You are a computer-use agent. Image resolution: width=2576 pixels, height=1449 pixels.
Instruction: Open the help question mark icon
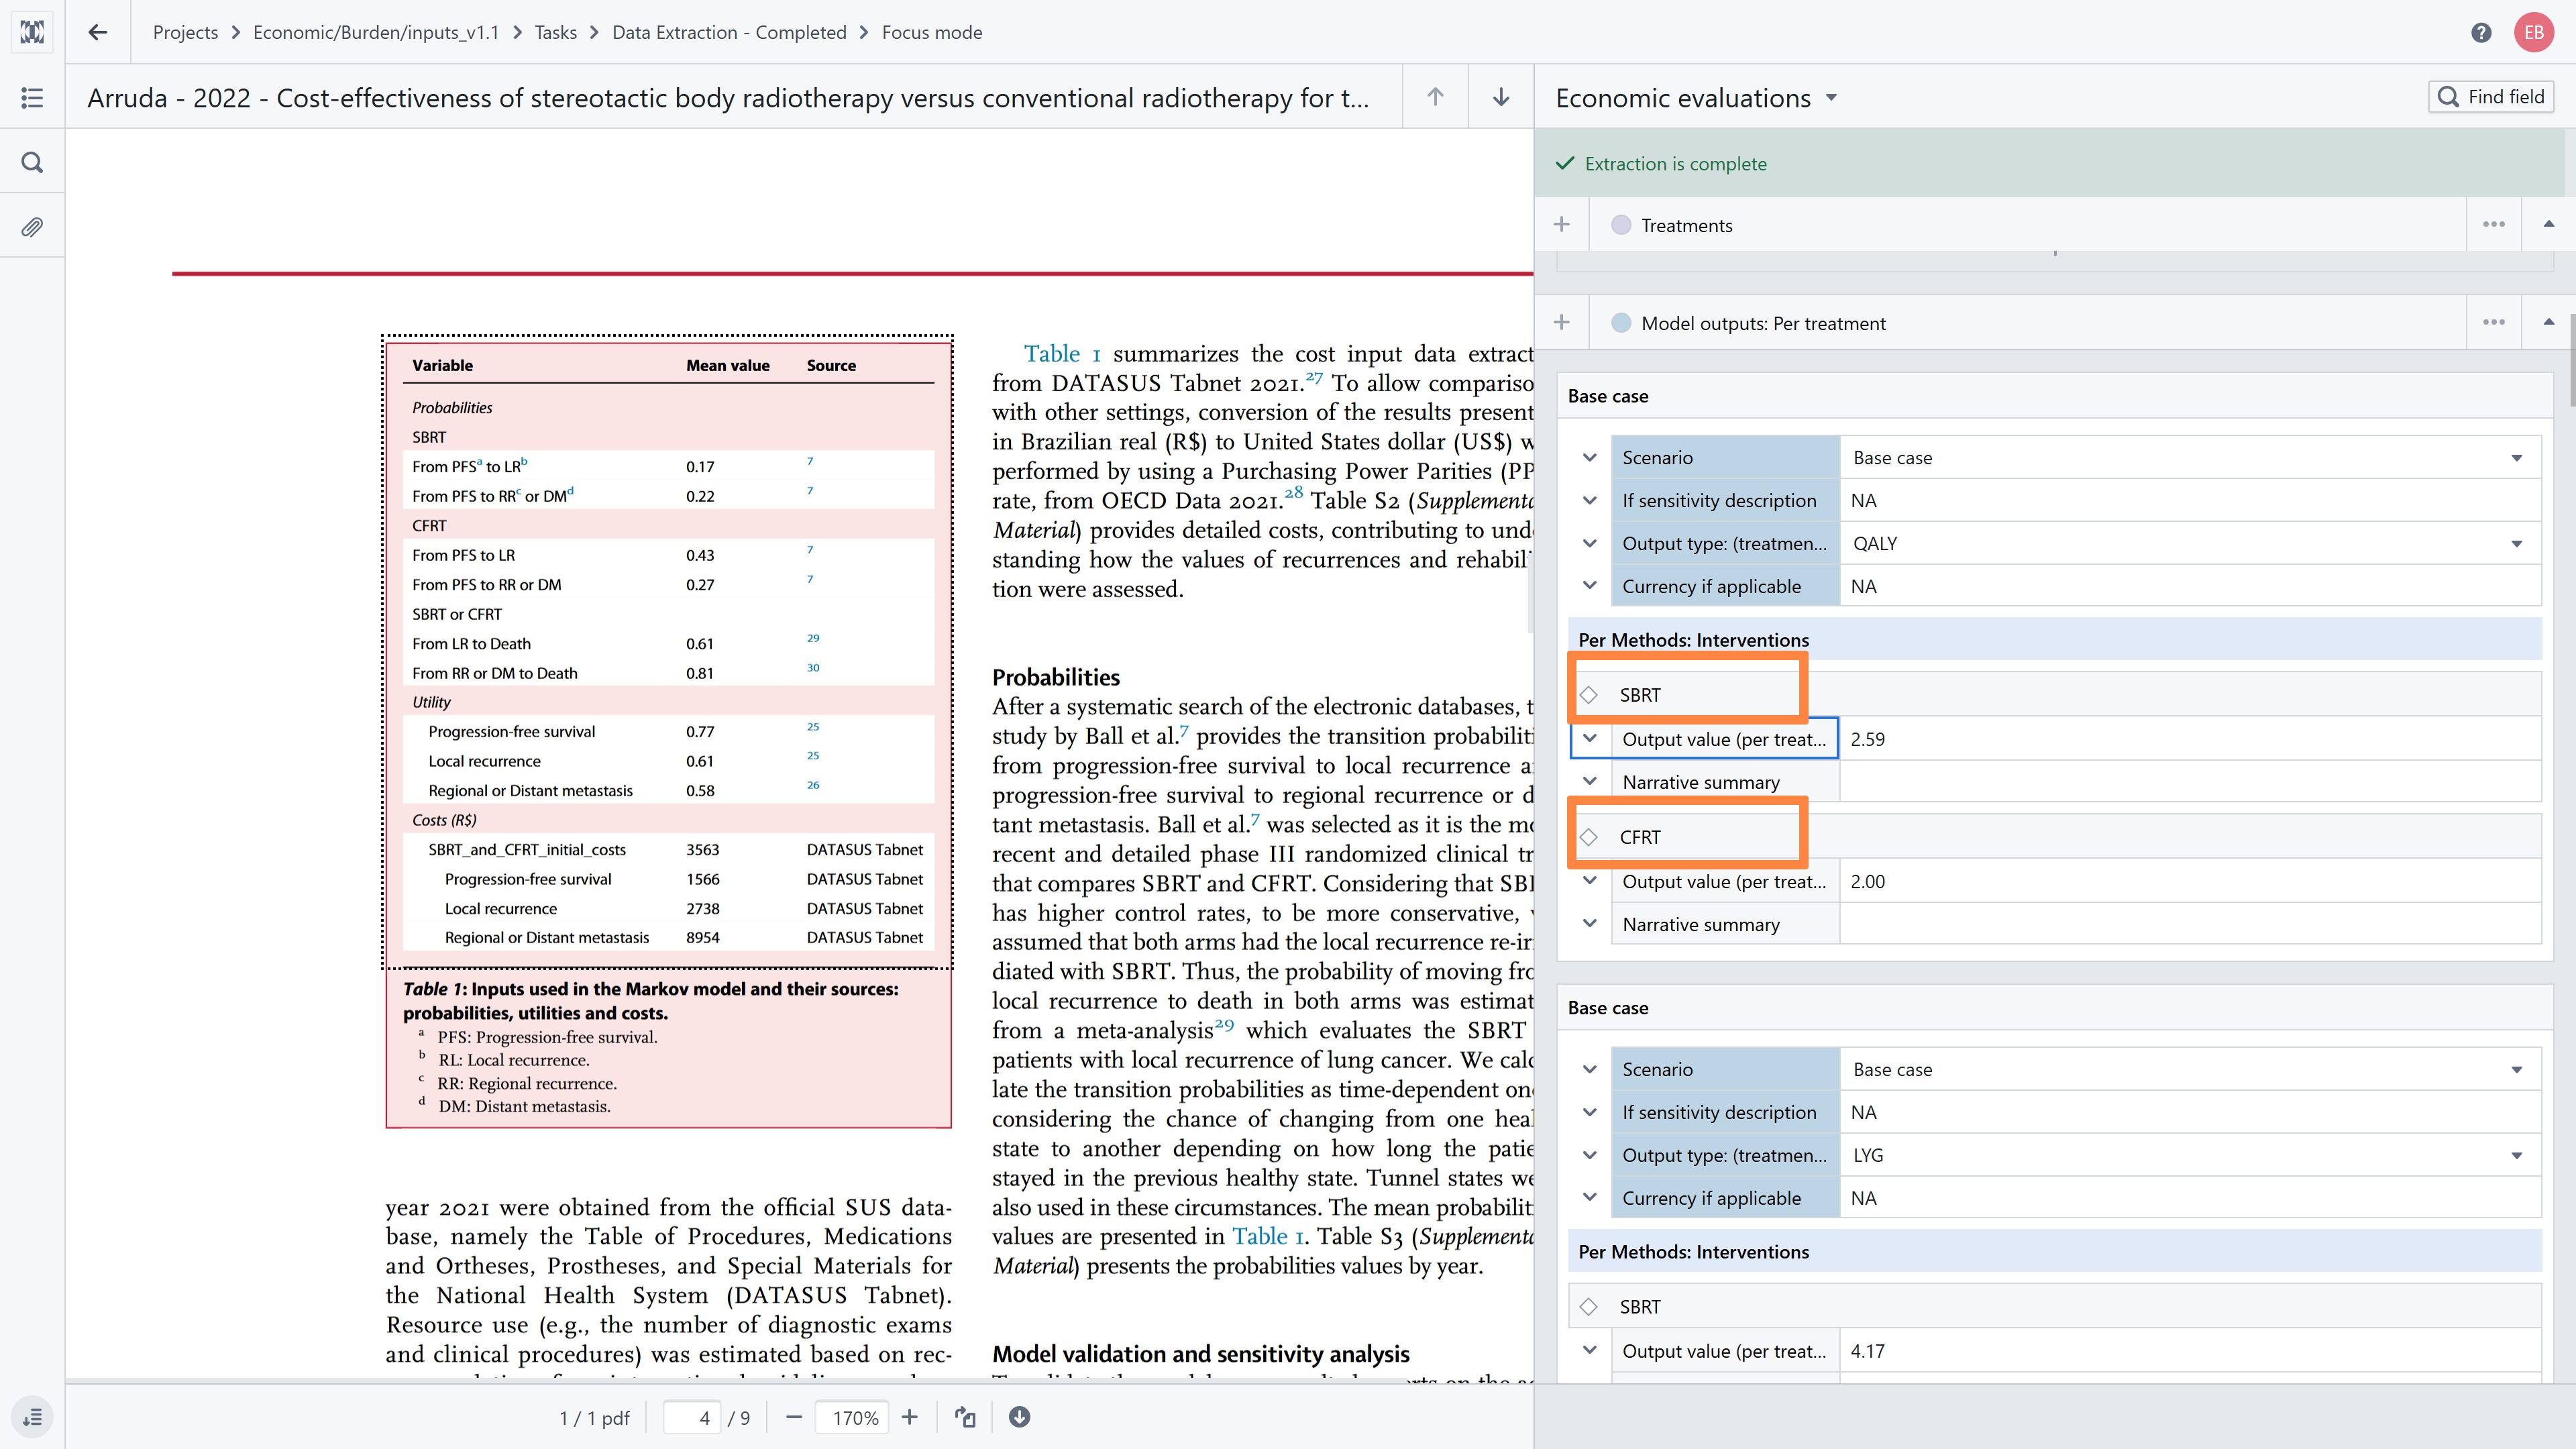2481,32
